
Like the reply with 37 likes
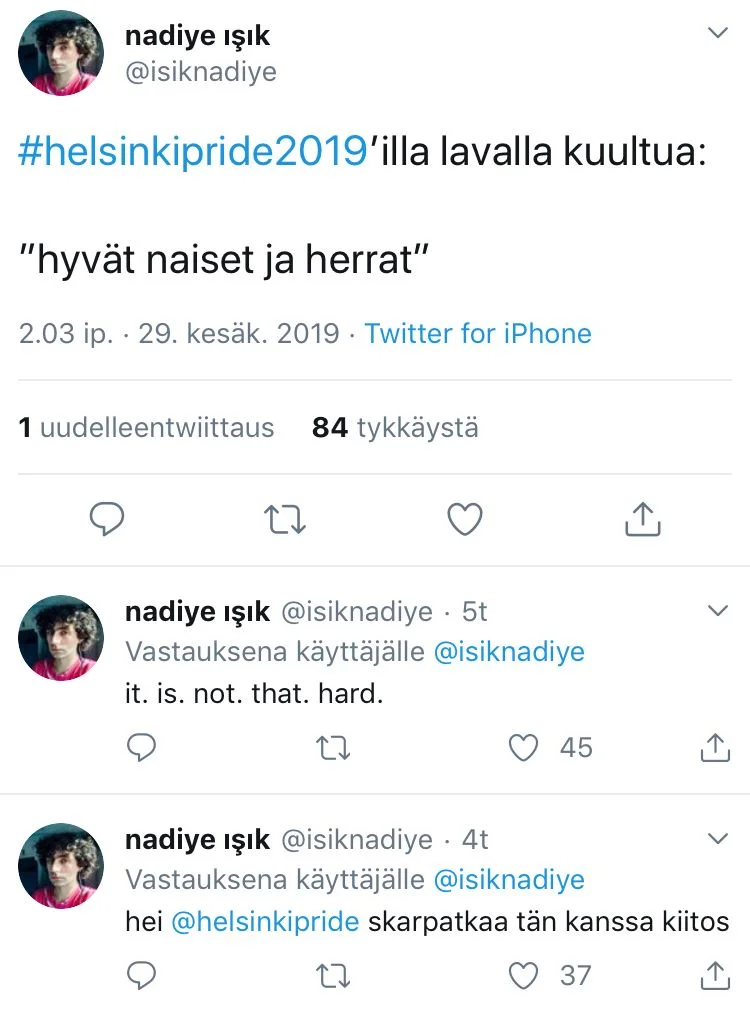pos(524,974)
